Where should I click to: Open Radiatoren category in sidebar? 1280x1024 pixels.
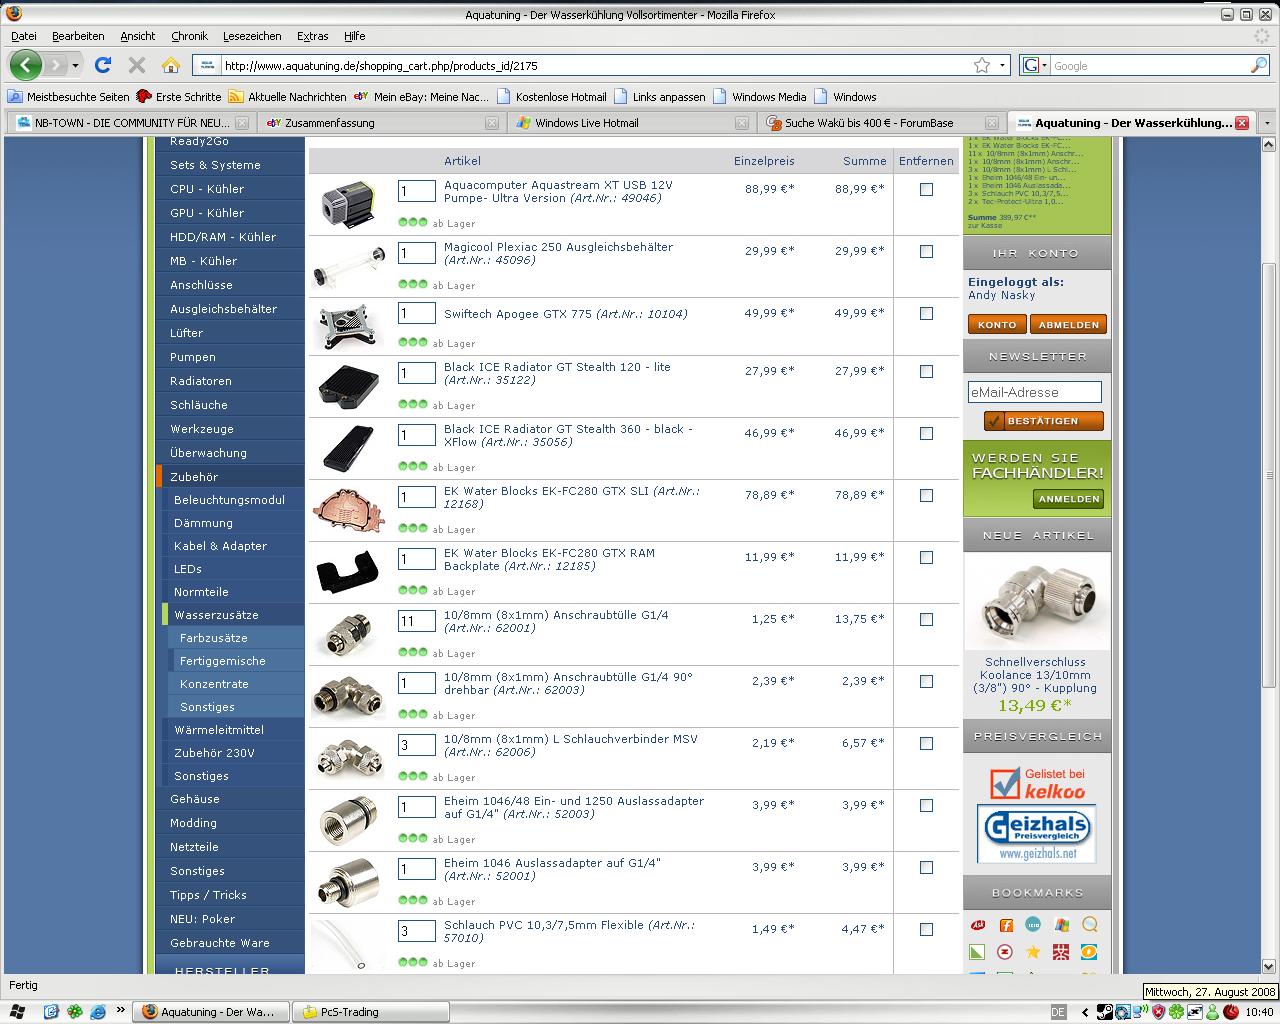click(201, 381)
